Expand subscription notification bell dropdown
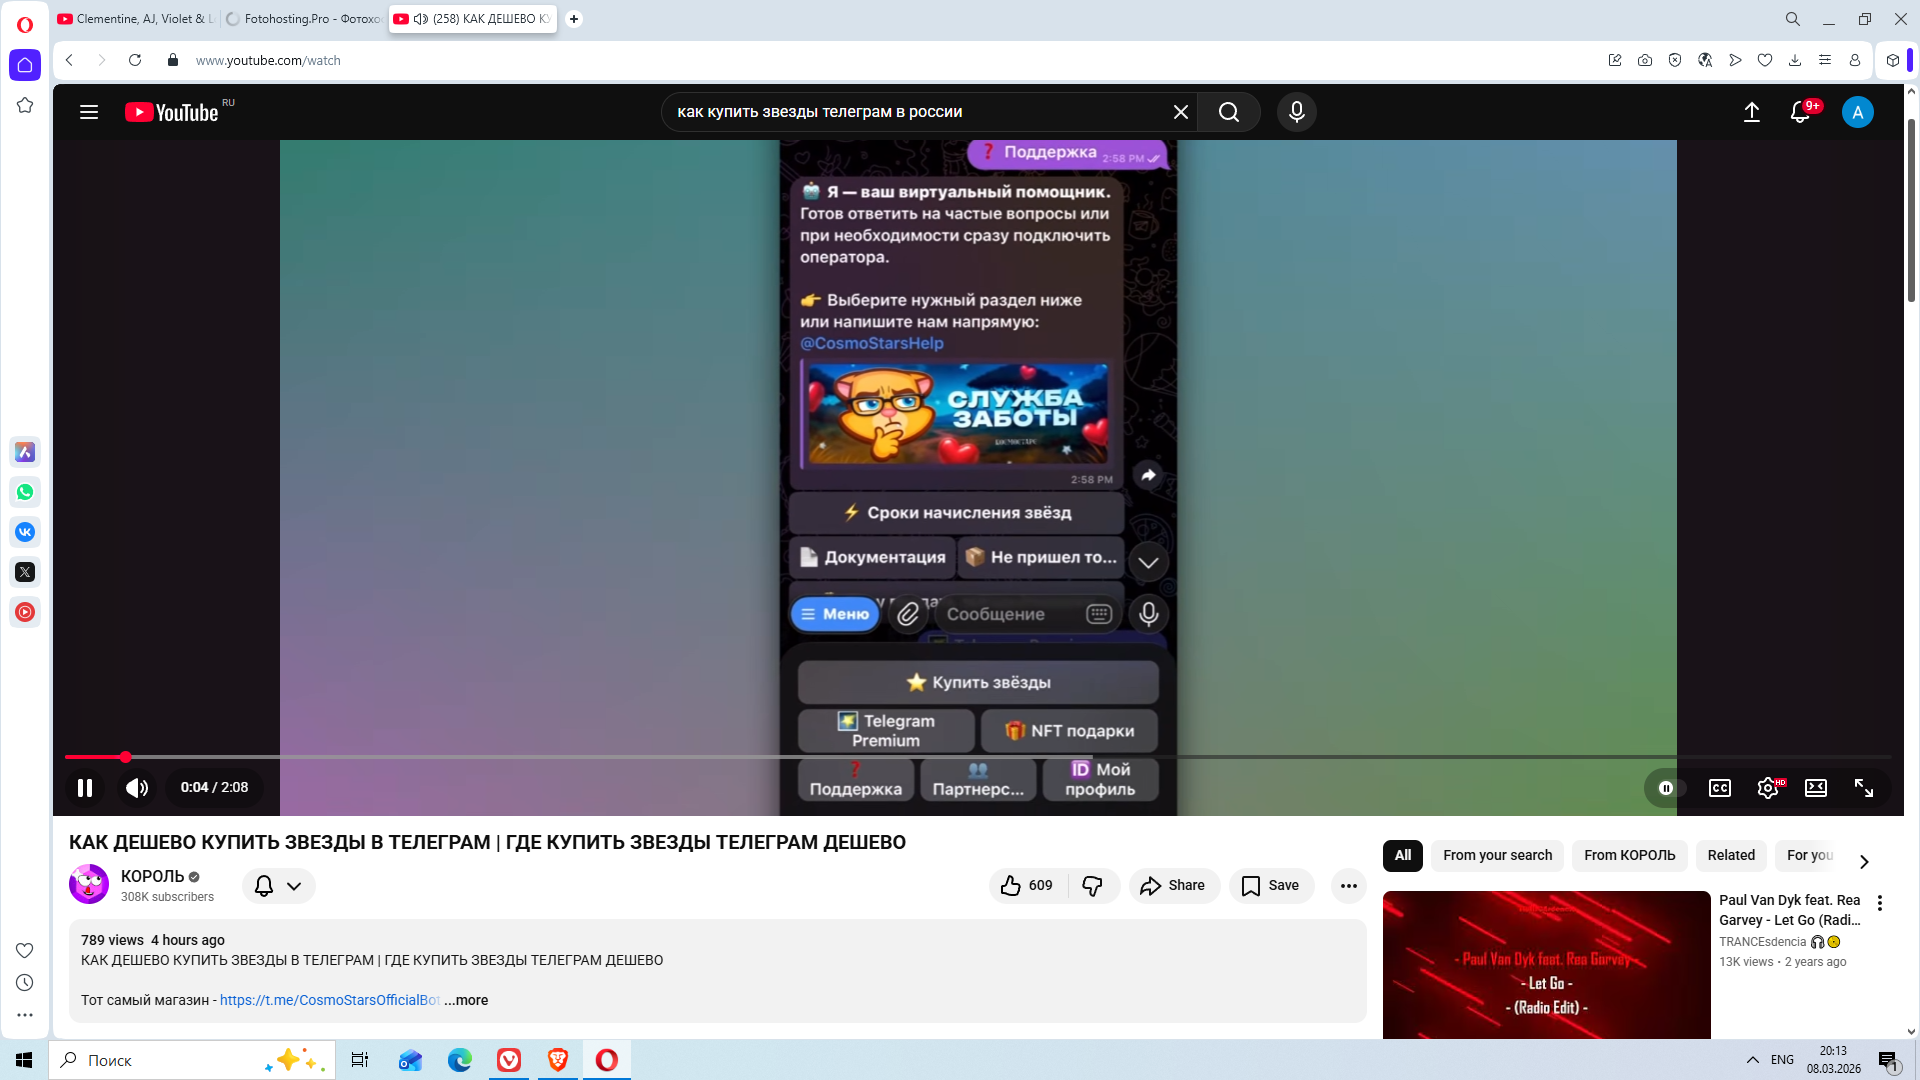Screen dimensions: 1920x1080 [x=278, y=886]
